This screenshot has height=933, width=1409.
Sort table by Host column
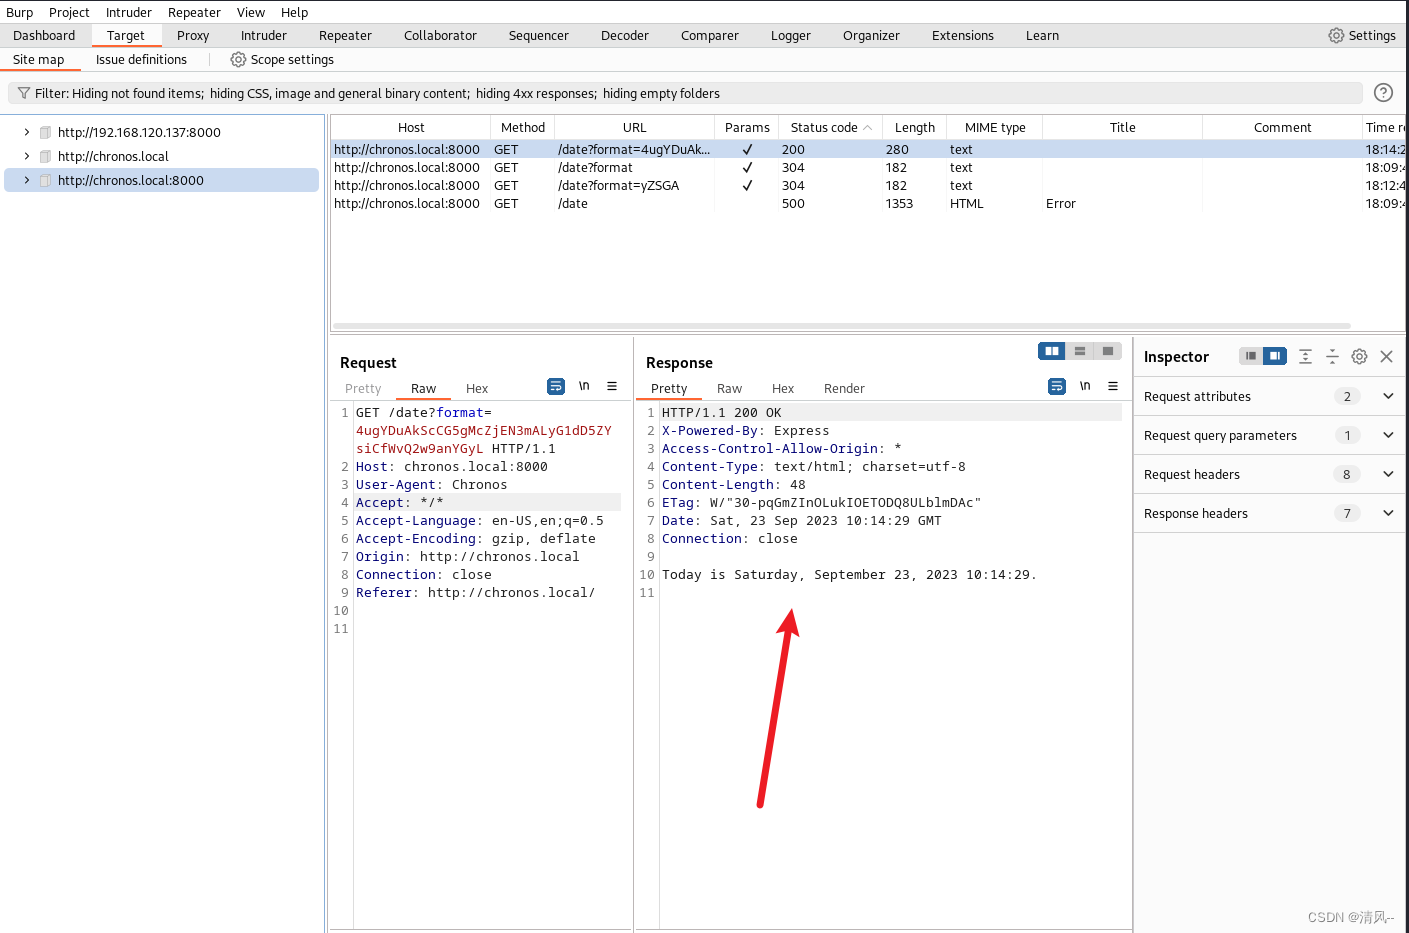coord(411,127)
